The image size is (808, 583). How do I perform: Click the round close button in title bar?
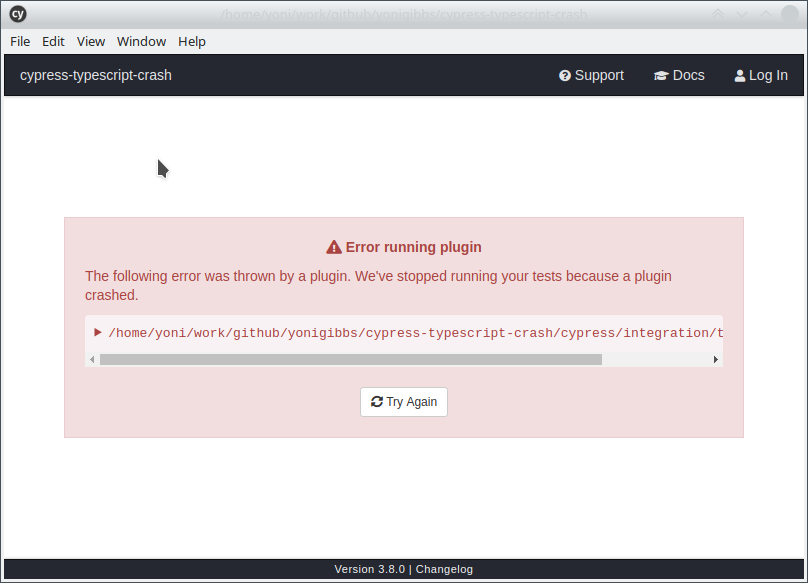790,14
